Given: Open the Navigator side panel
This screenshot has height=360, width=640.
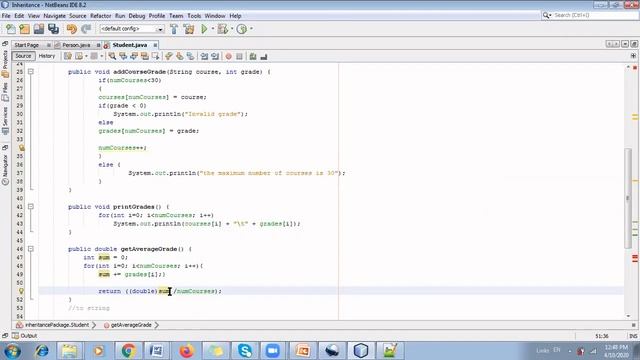Looking at the screenshot, I should pyautogui.click(x=5, y=169).
